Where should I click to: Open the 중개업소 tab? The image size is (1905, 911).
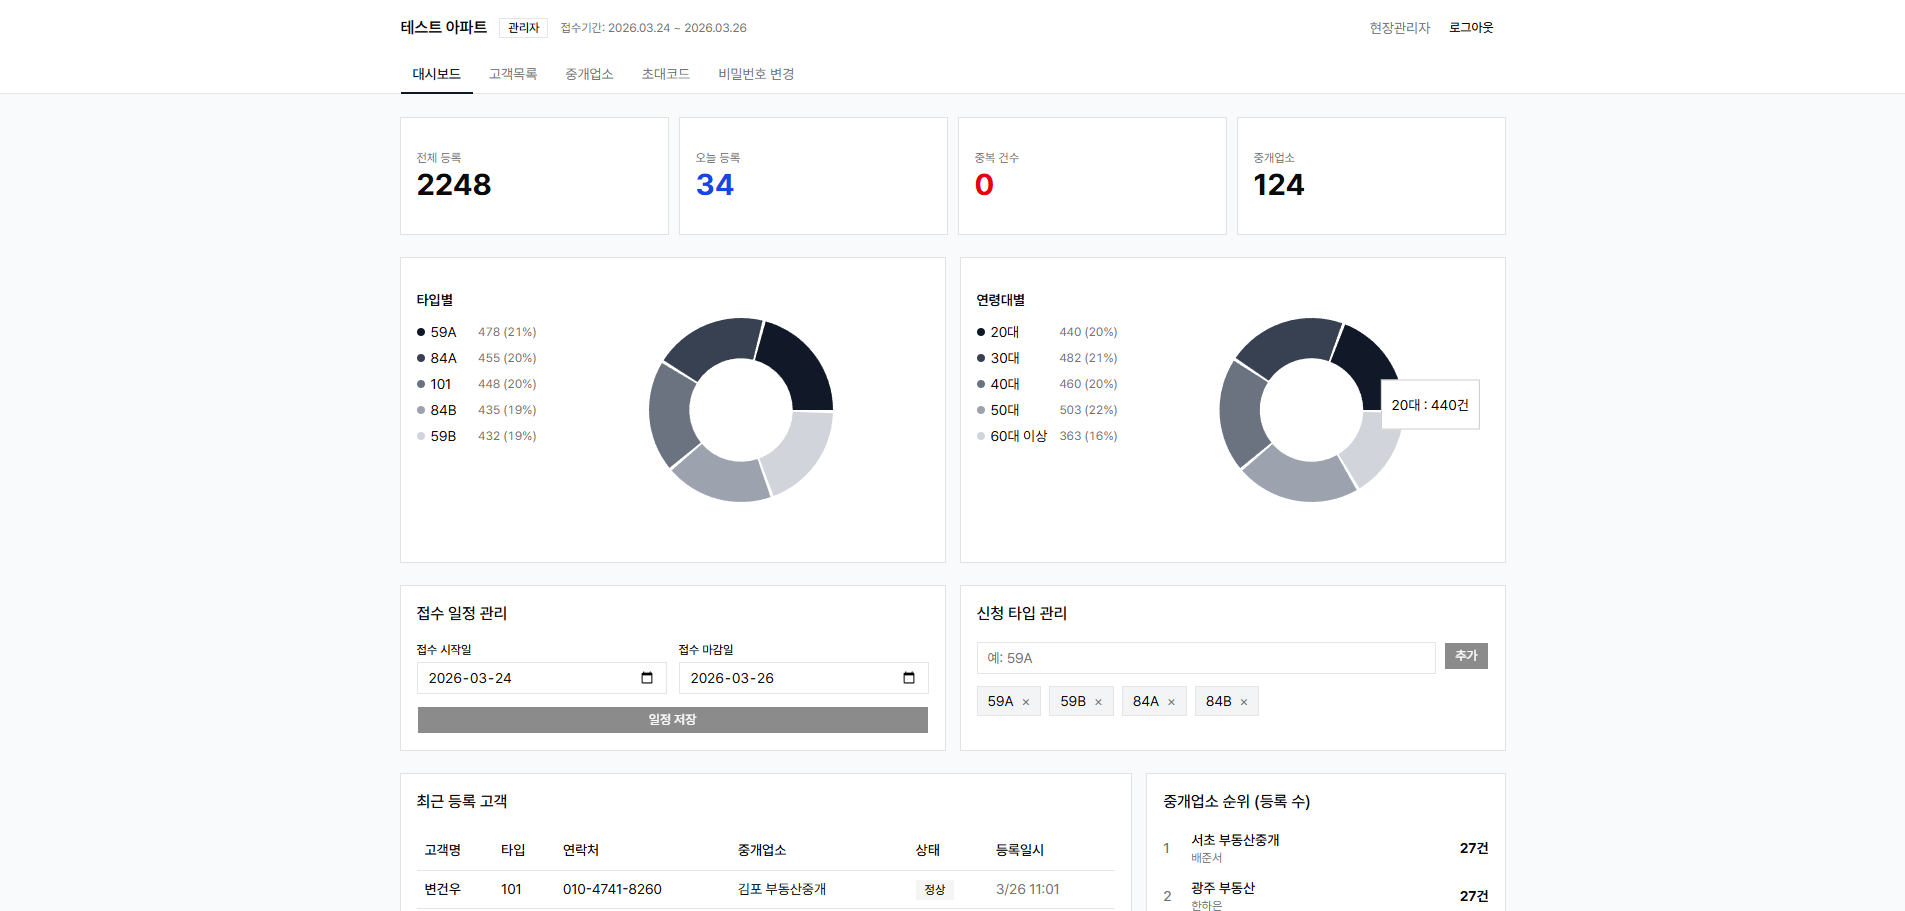[589, 74]
